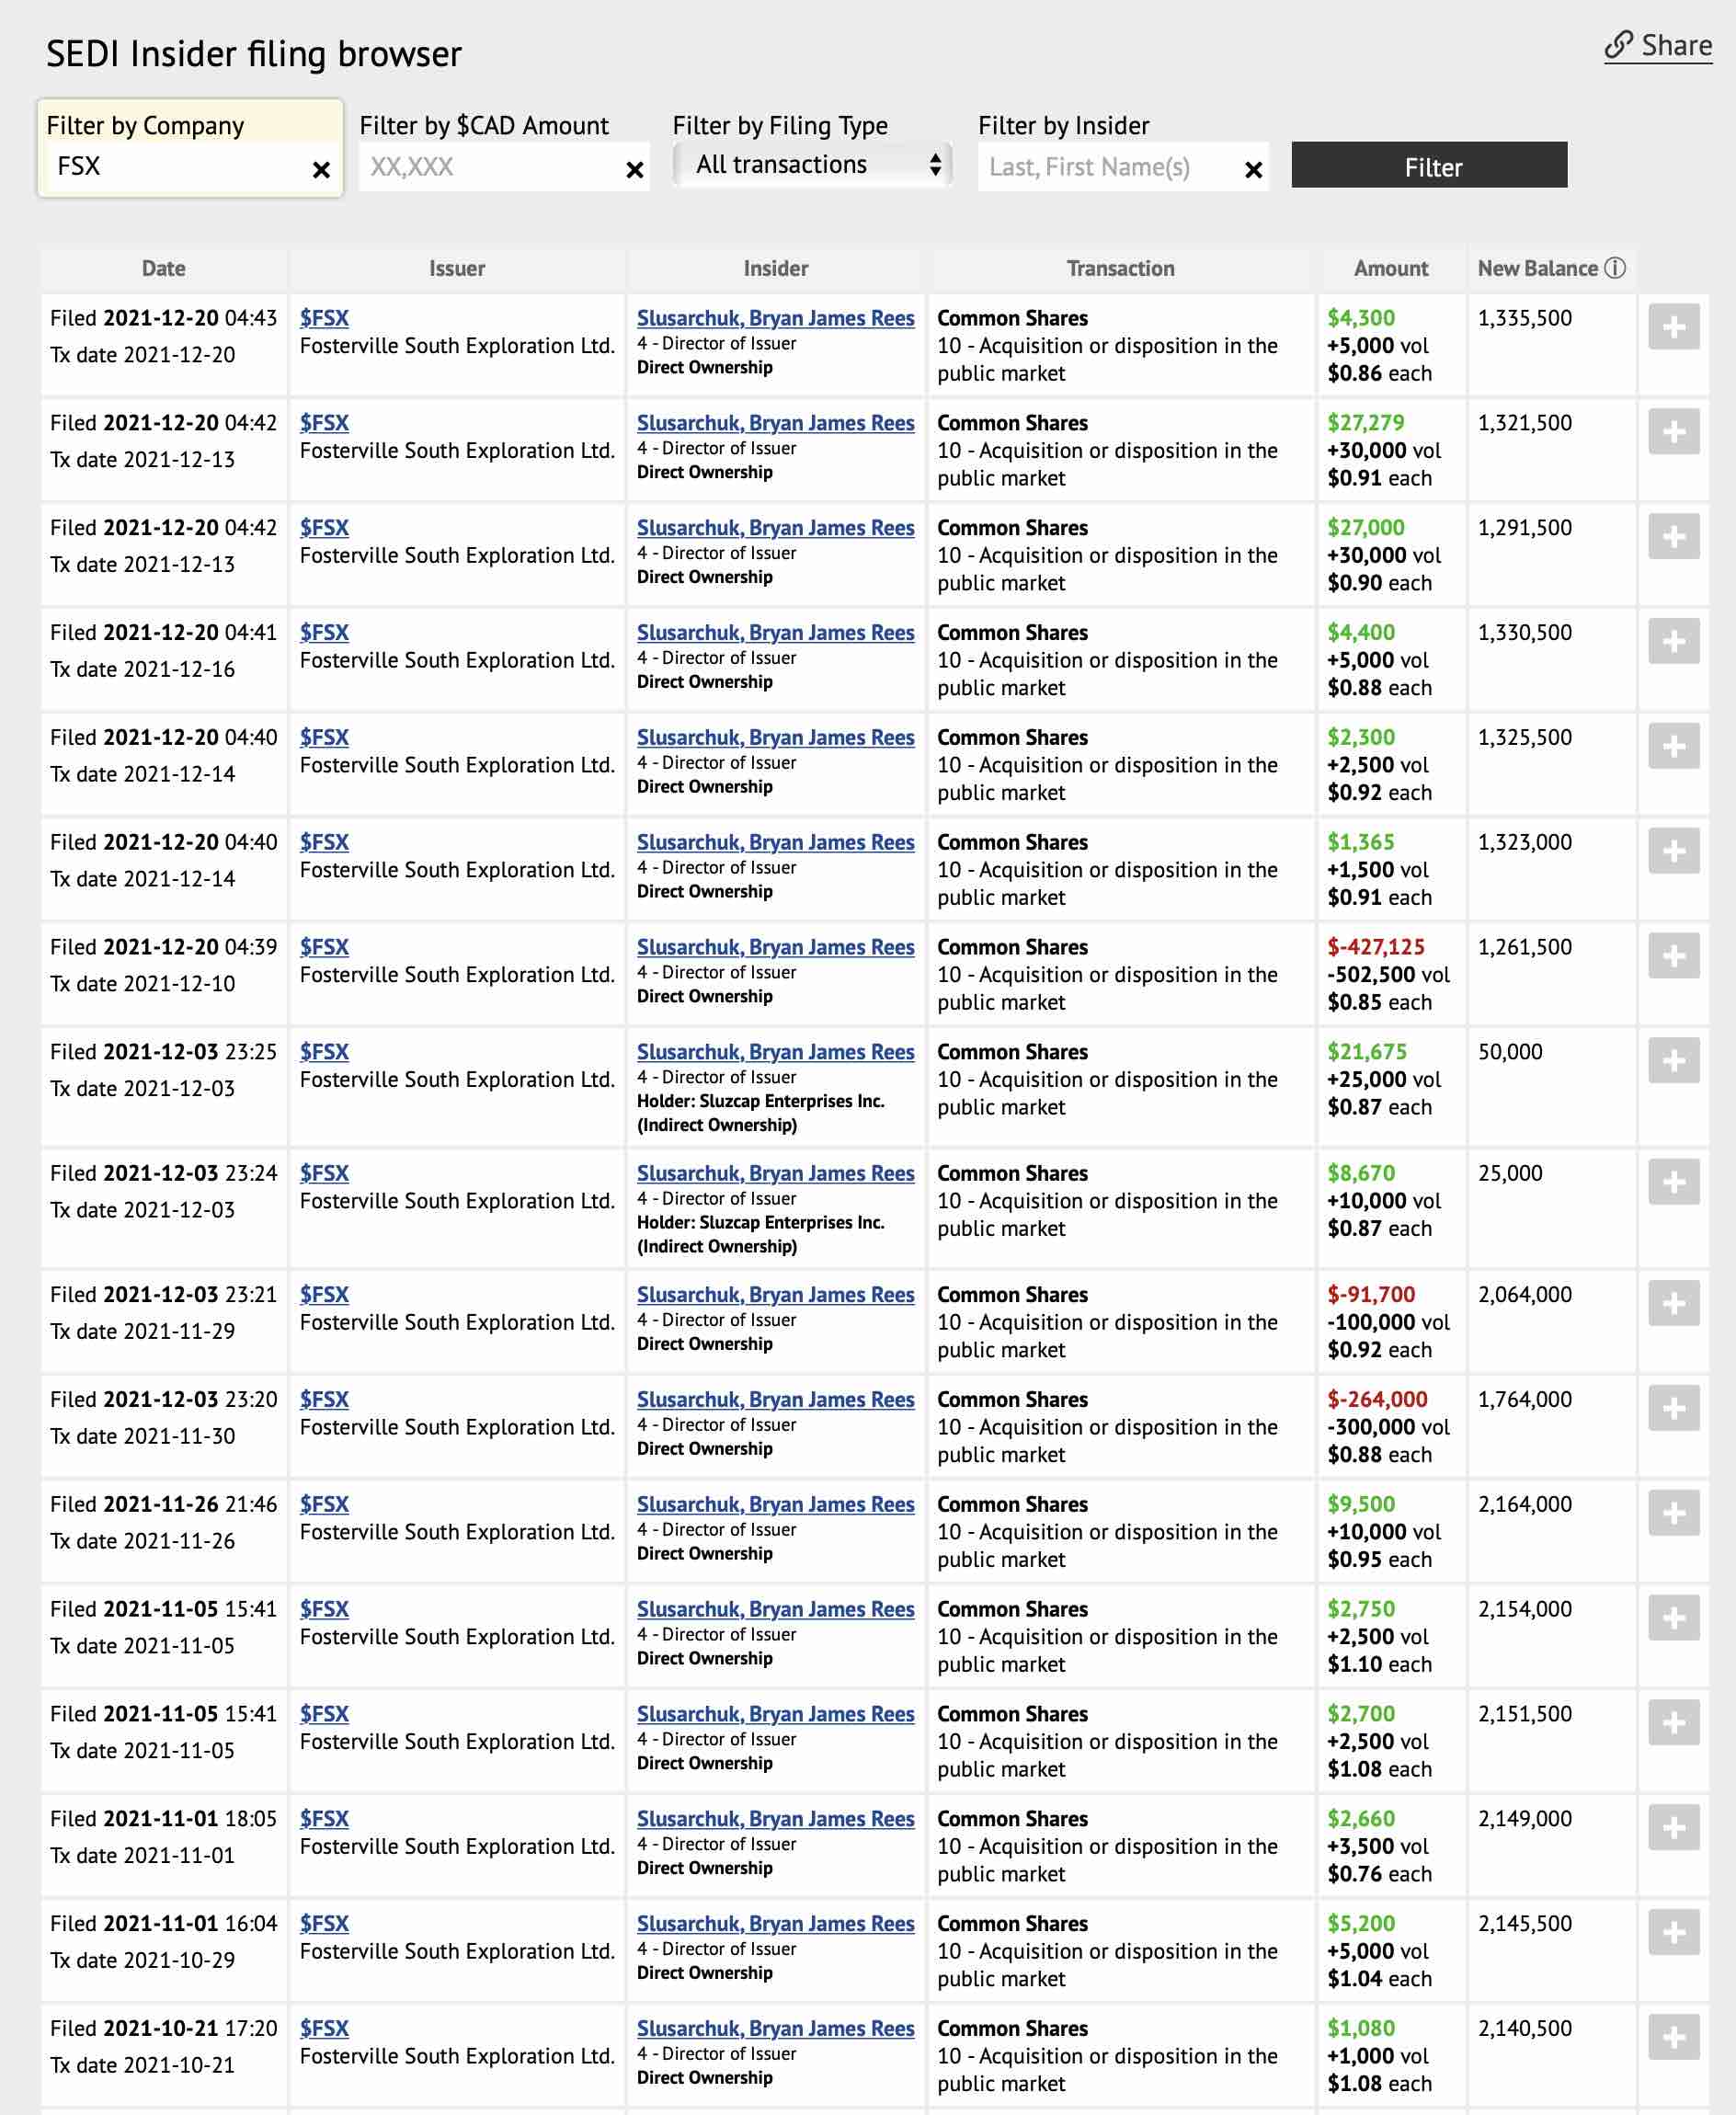The width and height of the screenshot is (1736, 2115).
Task: Expand the row with $4,300 amount
Action: coord(1673,327)
